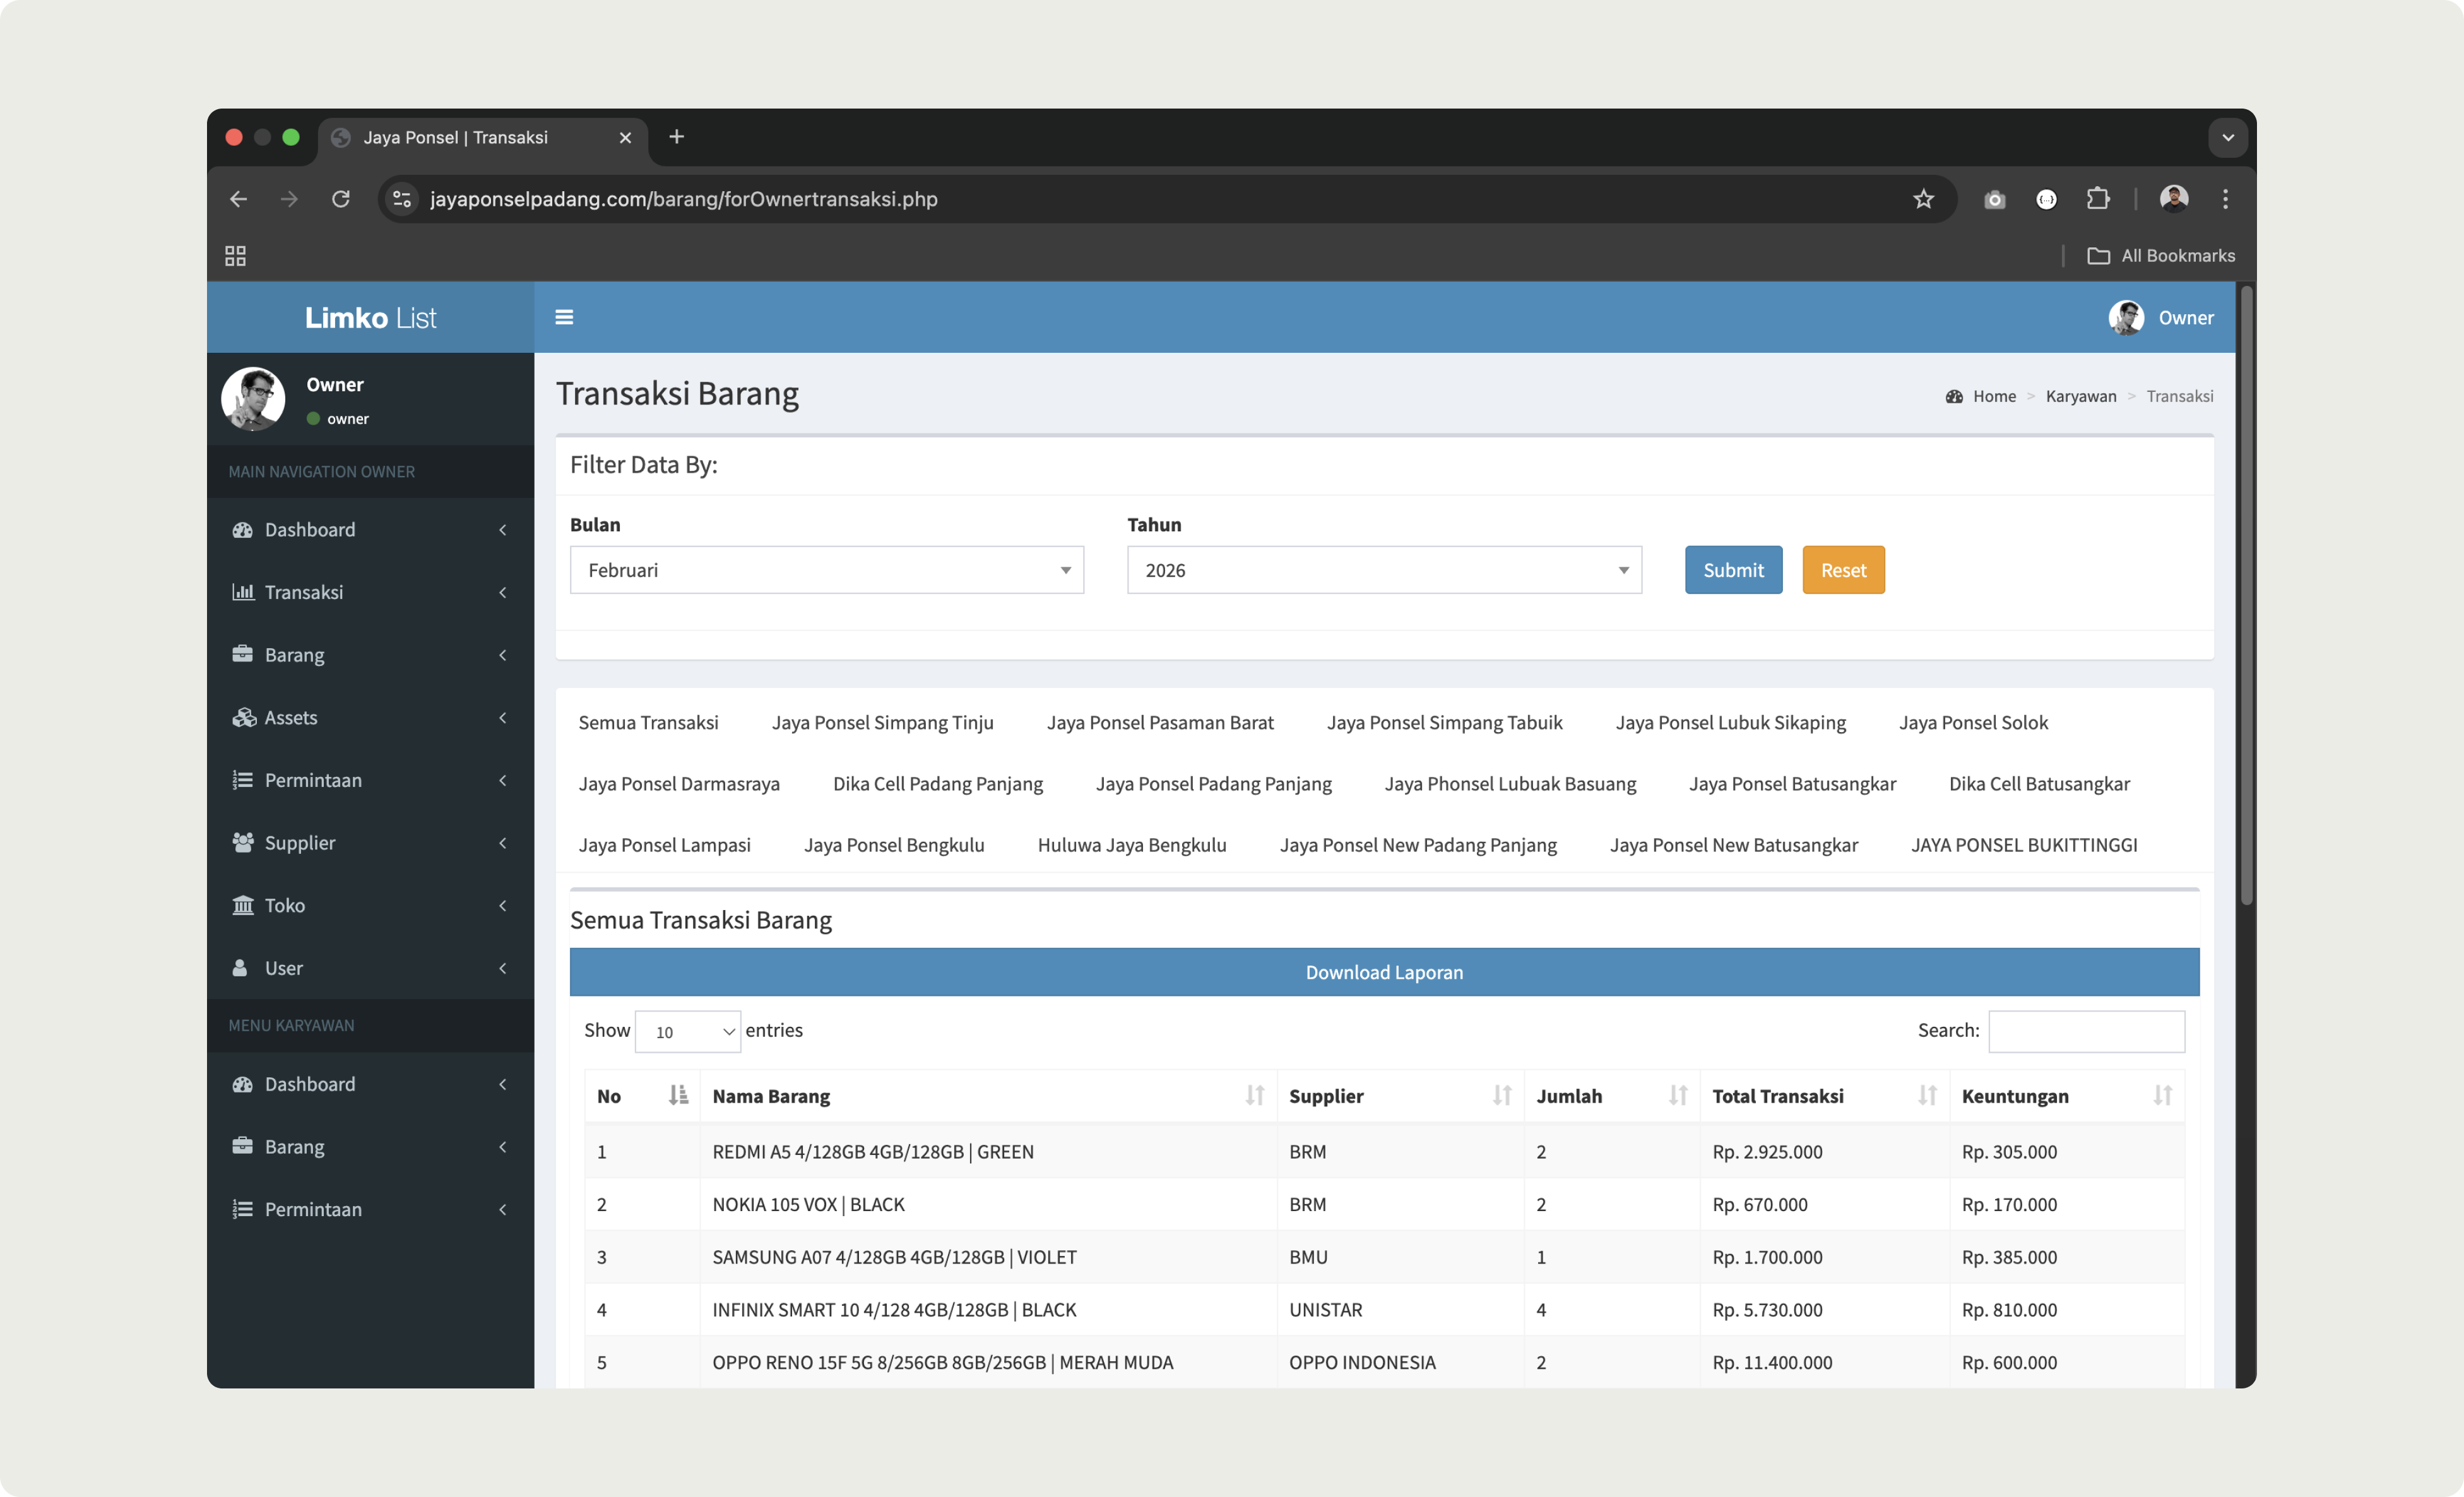Change Show entries count dropdown
2464x1497 pixels.
tap(687, 1031)
